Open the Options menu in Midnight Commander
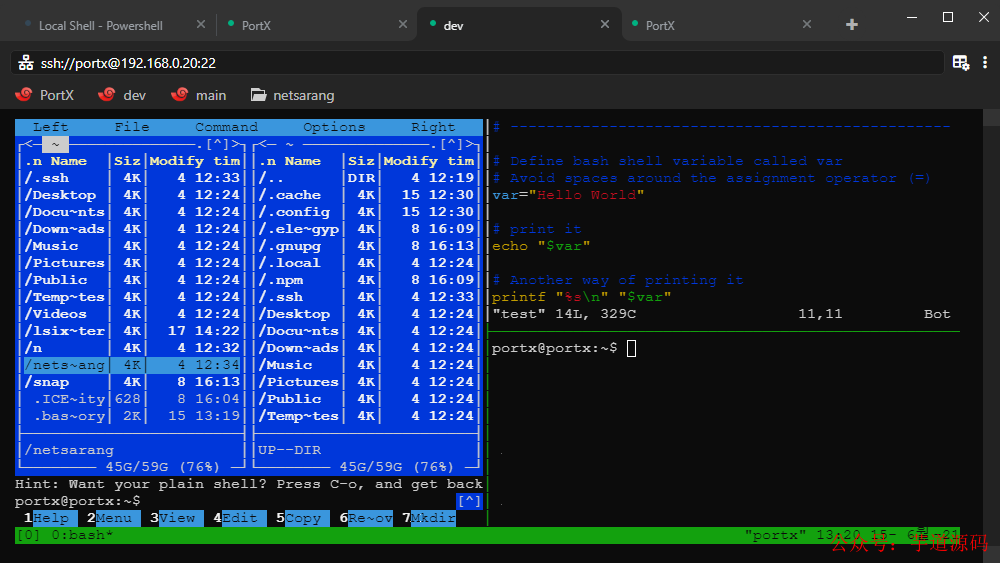This screenshot has width=1000, height=563. click(334, 127)
